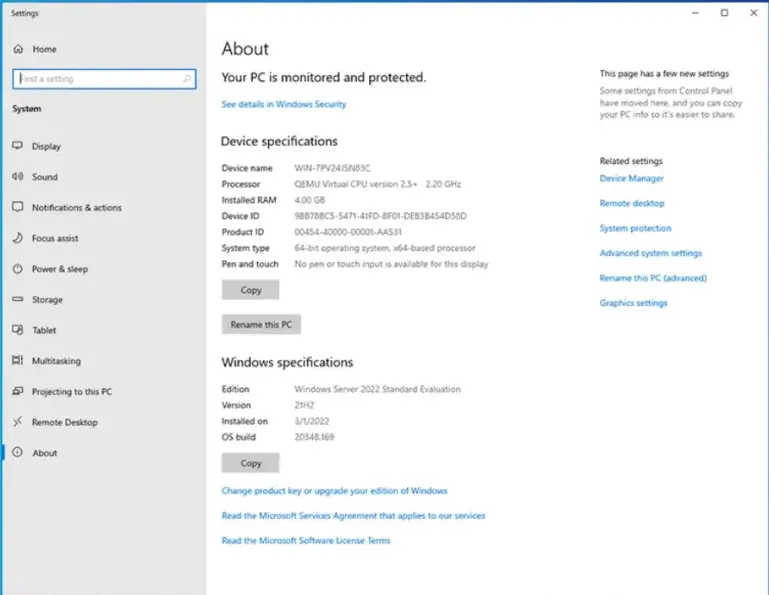The height and width of the screenshot is (595, 769).
Task: Click device name WIN-7PV24JSN83C value
Action: tap(333, 168)
